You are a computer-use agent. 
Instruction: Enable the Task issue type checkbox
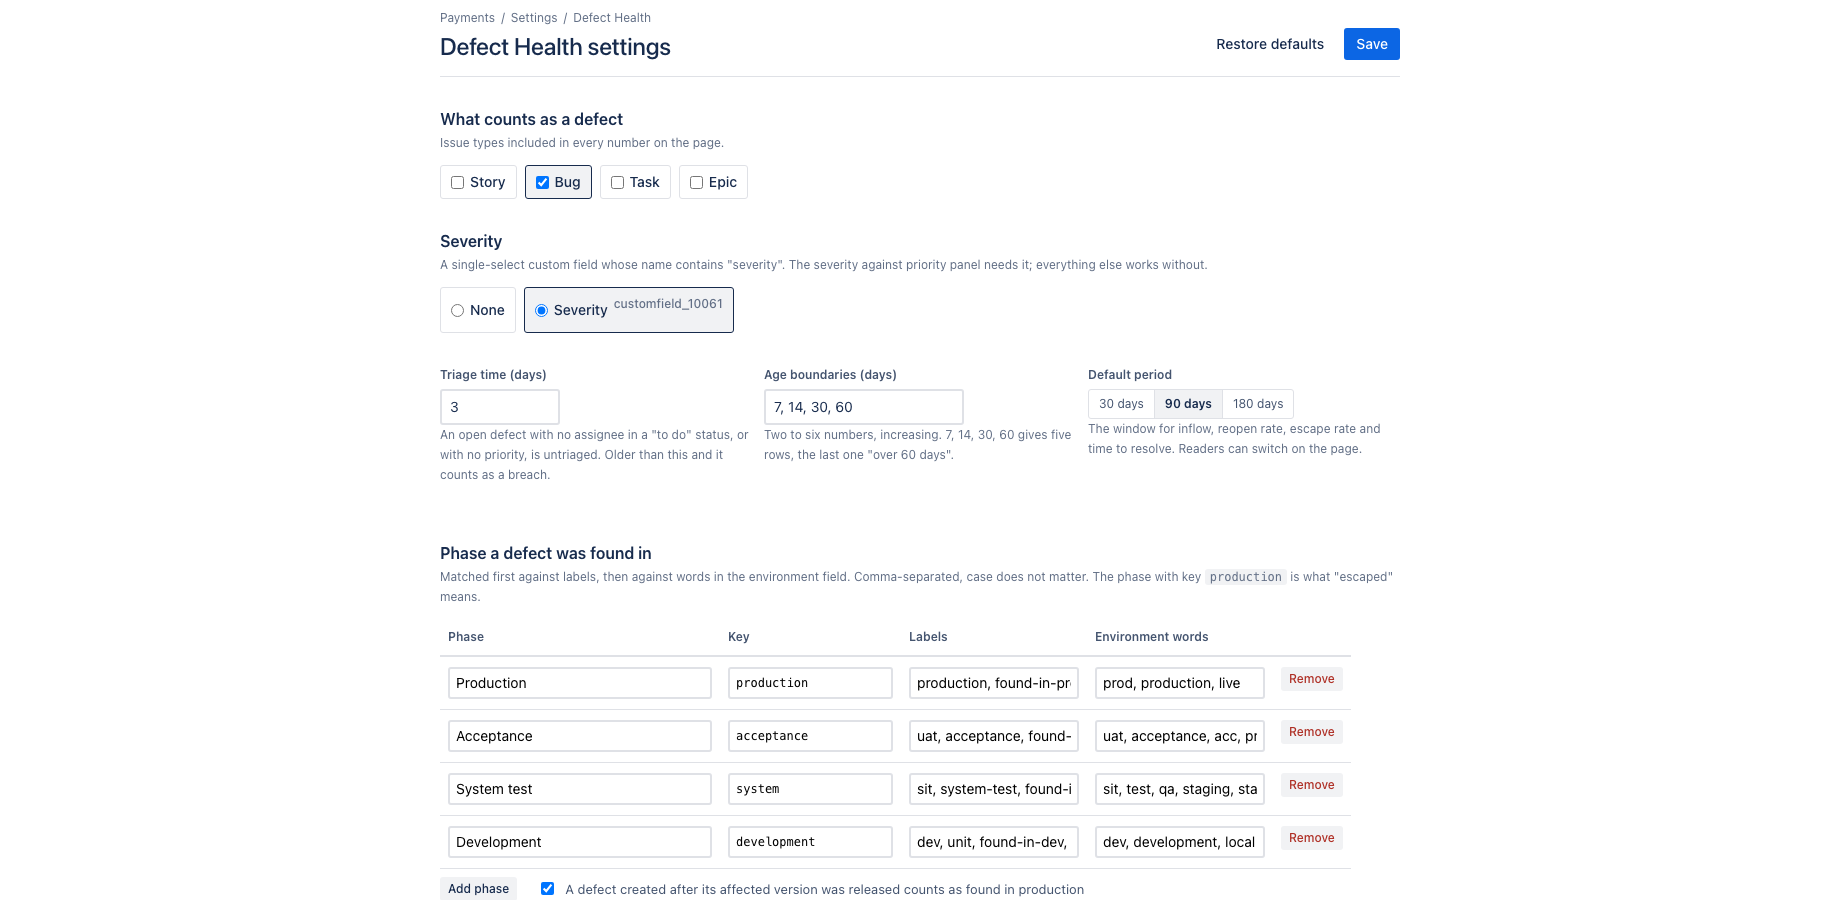pos(617,182)
